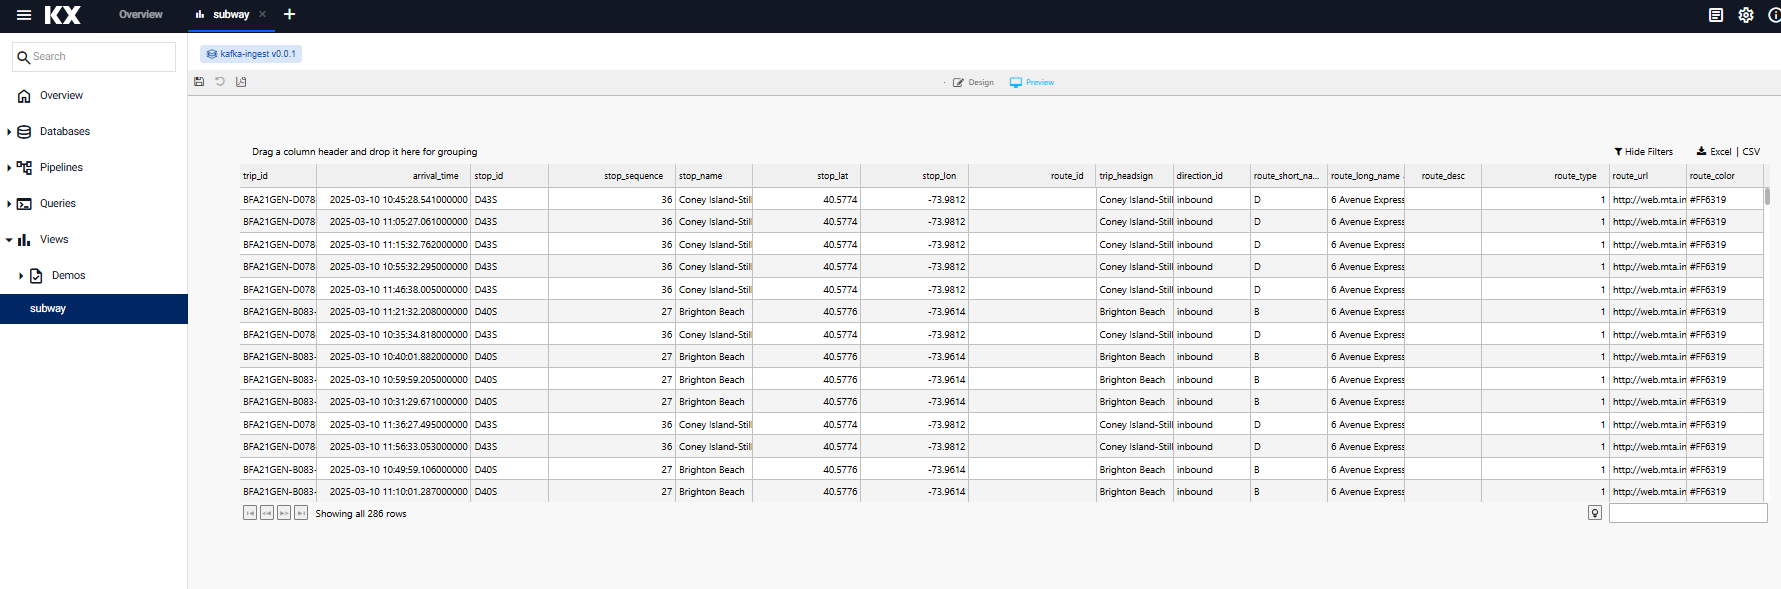Switch to Preview mode
The height and width of the screenshot is (589, 1781).
point(1032,83)
